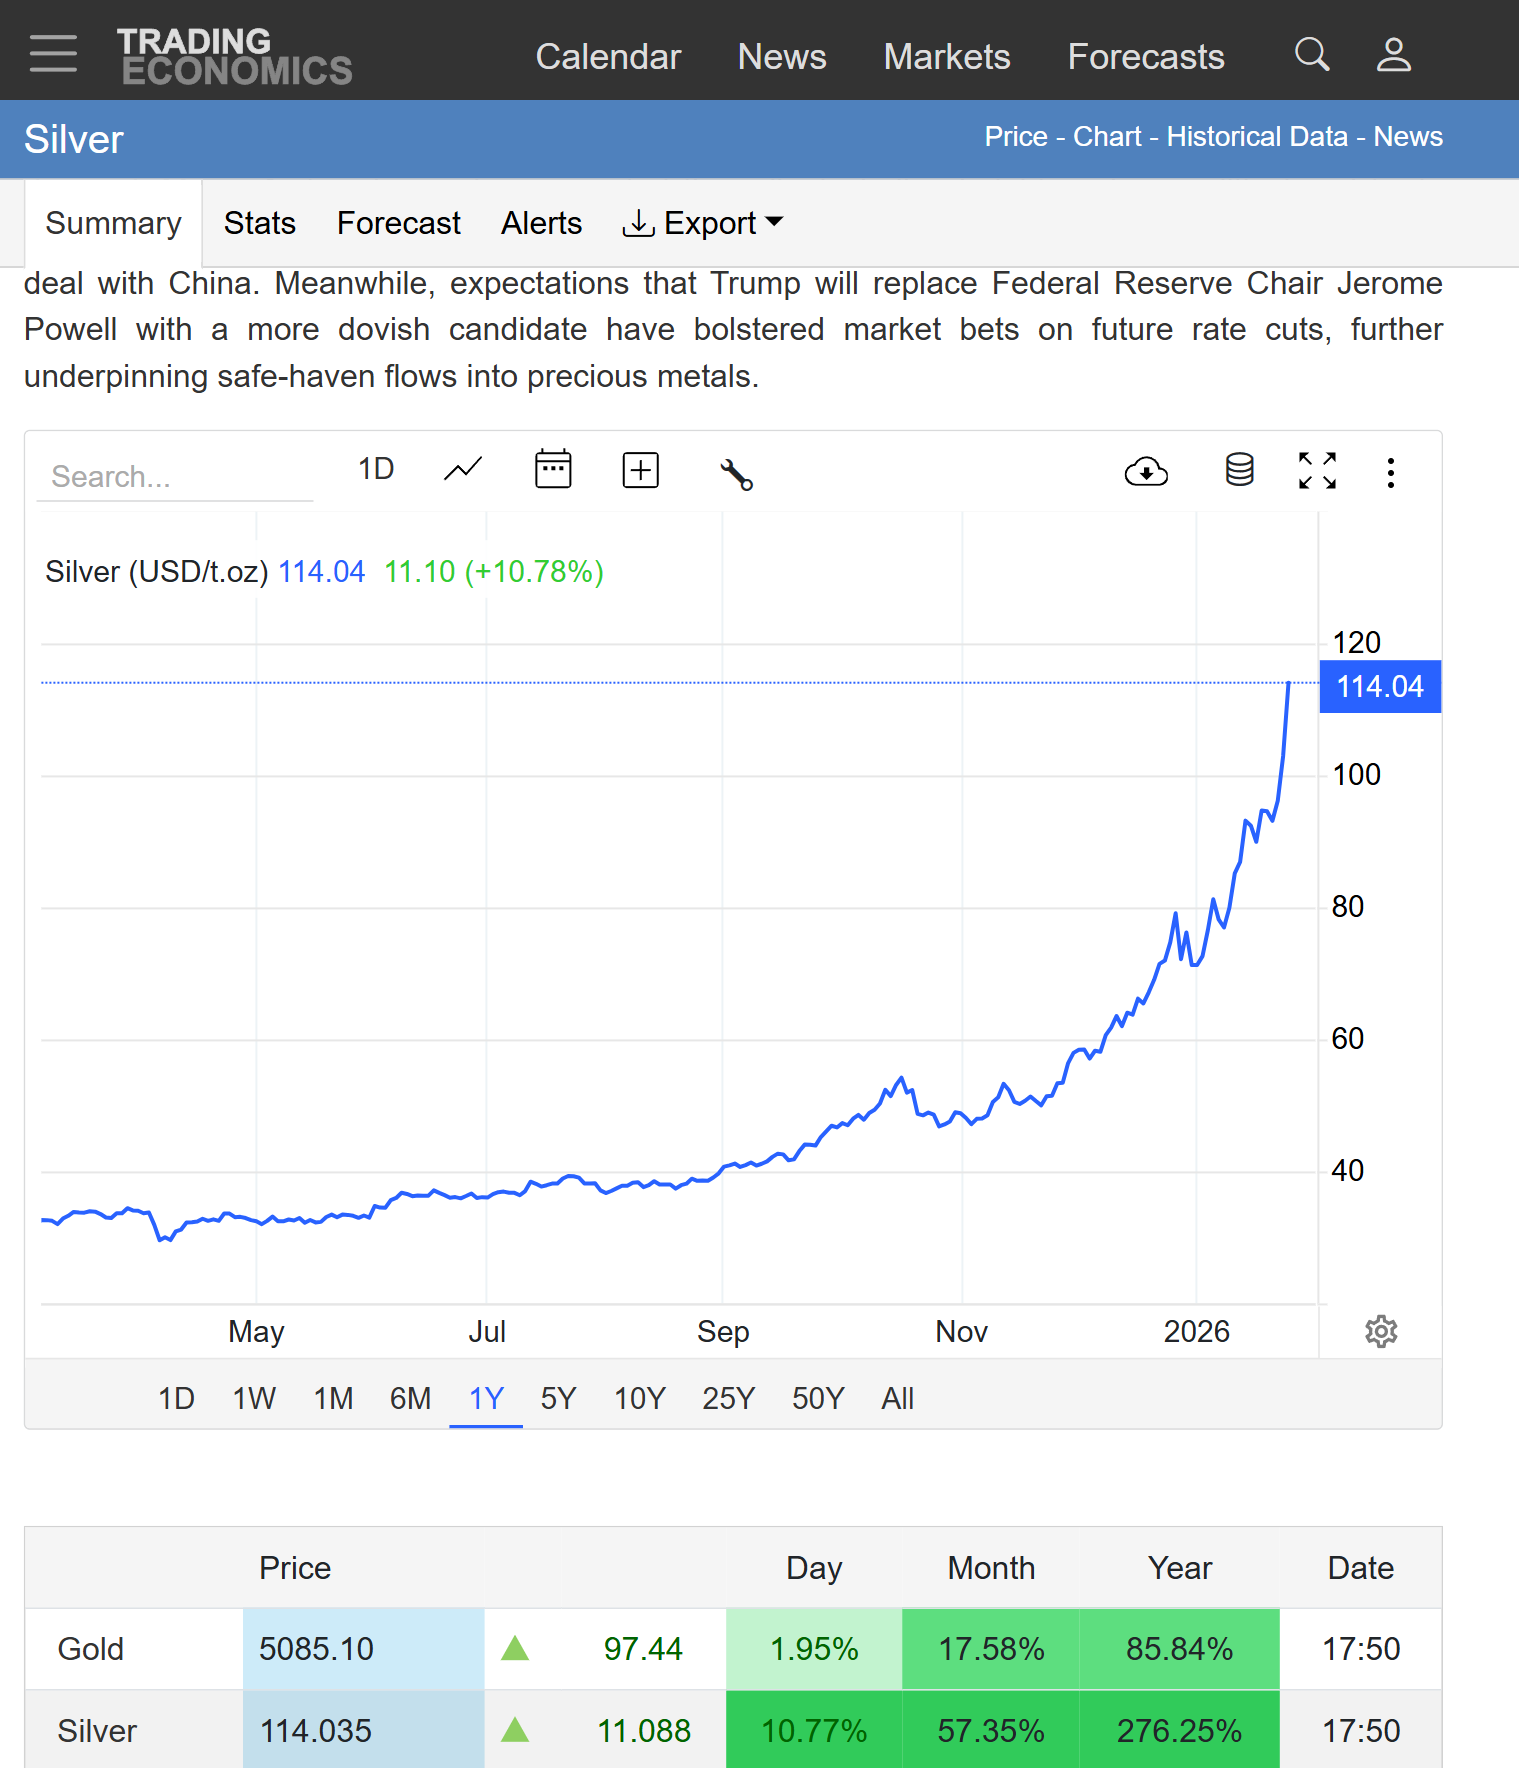Viewport: 1519px width, 1768px height.
Task: Sort table by Month column
Action: point(991,1568)
